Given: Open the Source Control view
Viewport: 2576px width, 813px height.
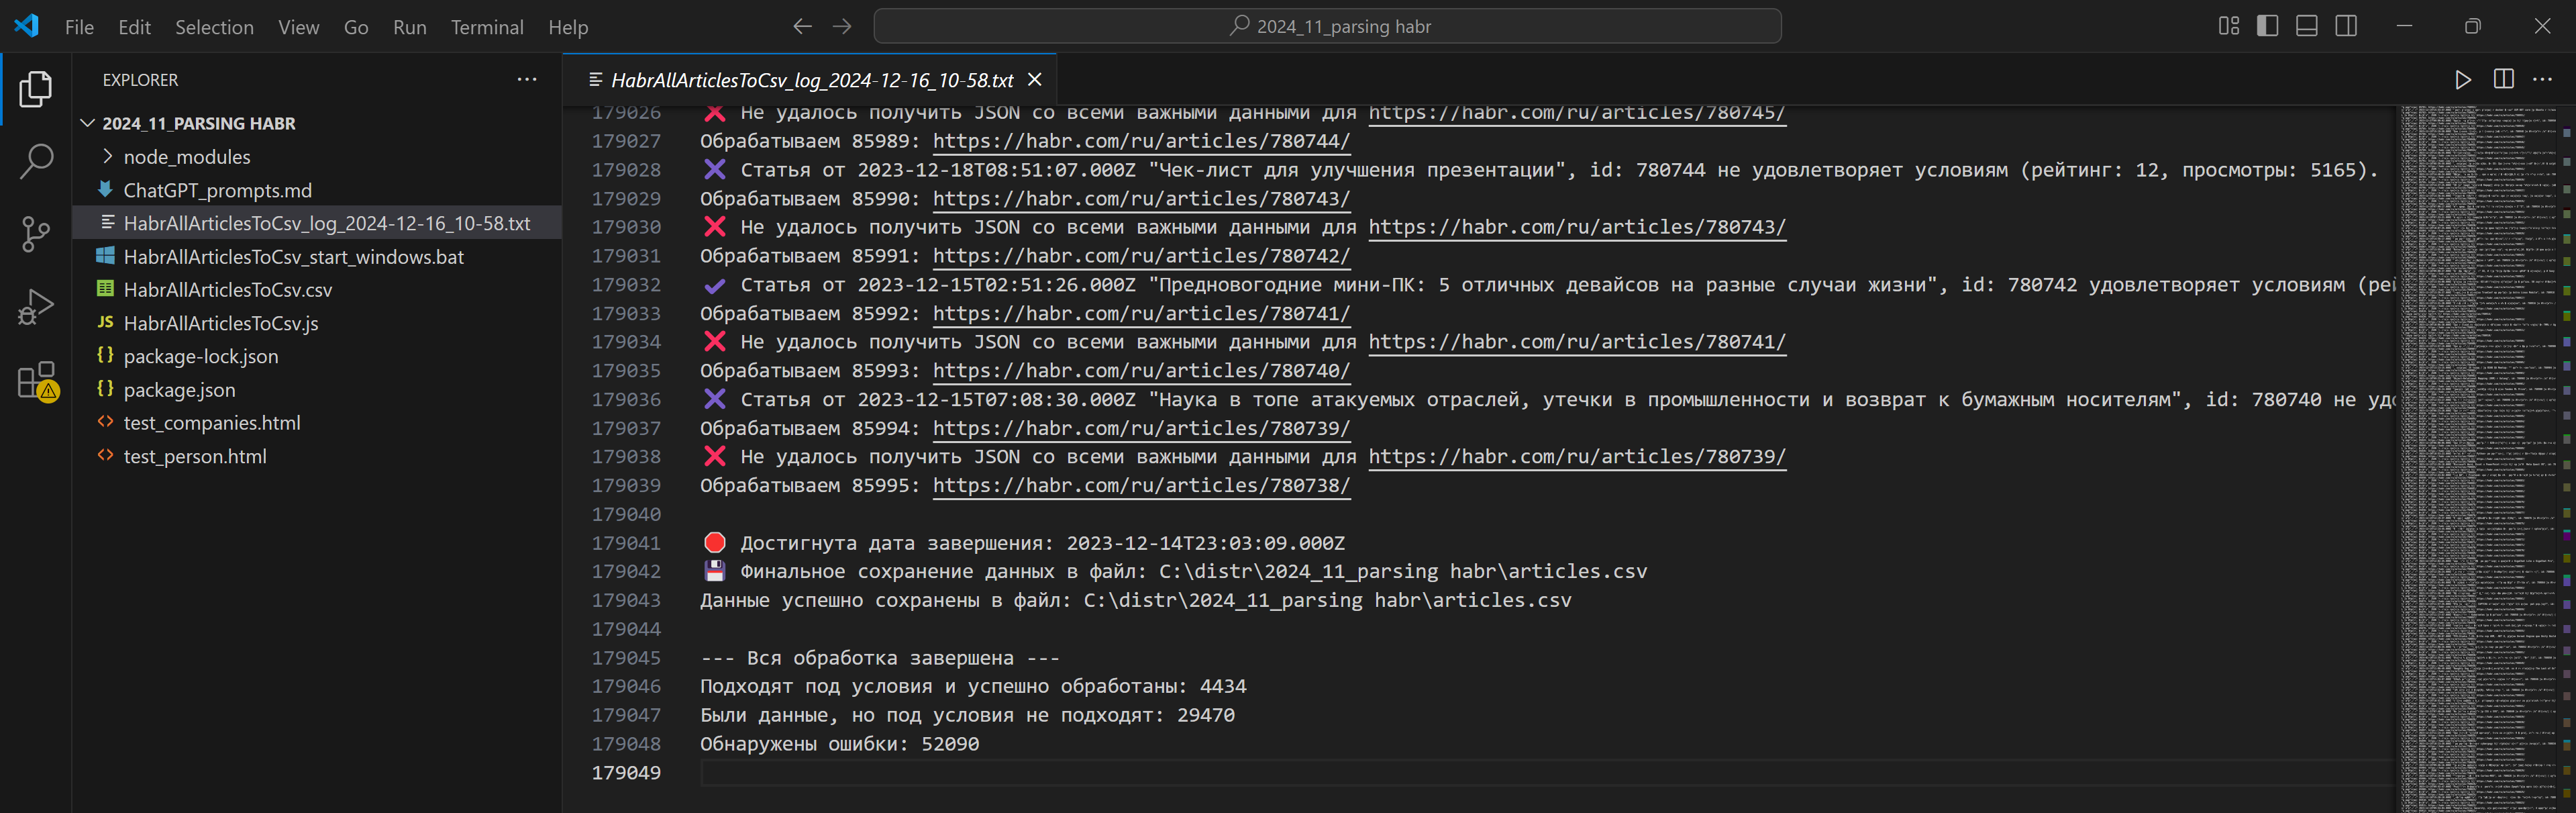Looking at the screenshot, I should coord(36,234).
